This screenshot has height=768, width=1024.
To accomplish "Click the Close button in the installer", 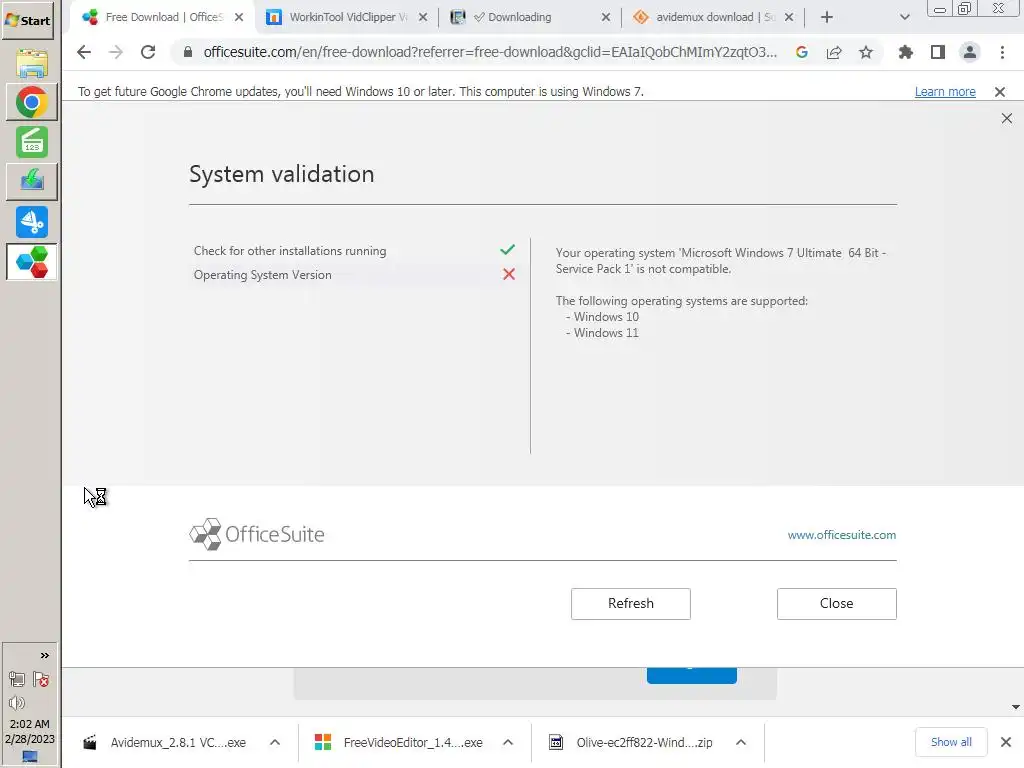I will point(837,603).
